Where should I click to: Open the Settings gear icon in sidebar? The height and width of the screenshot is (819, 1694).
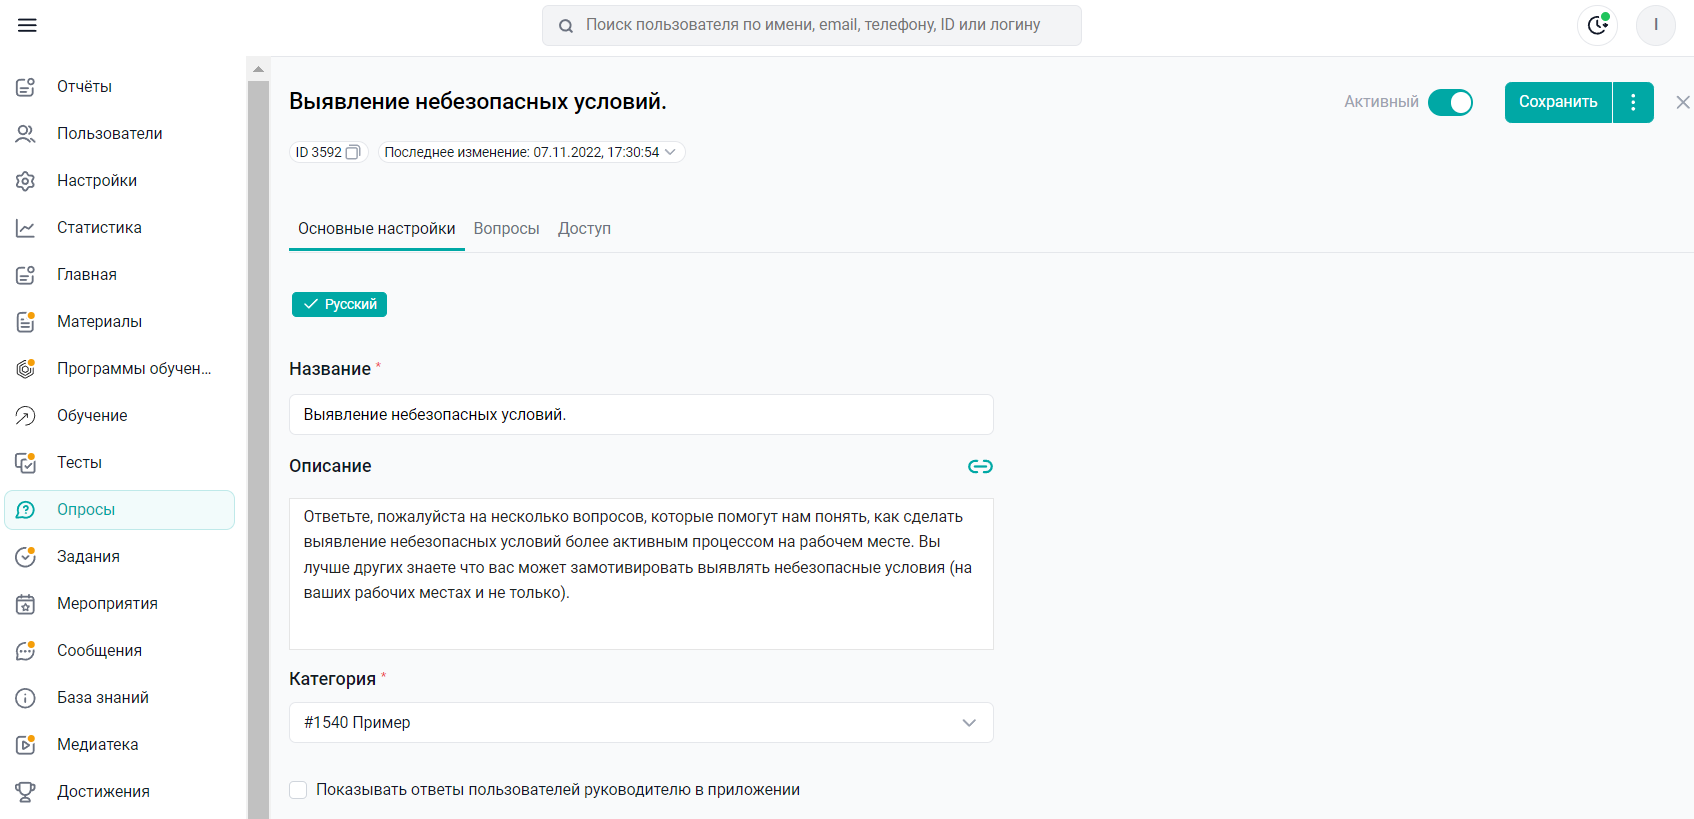(x=26, y=181)
